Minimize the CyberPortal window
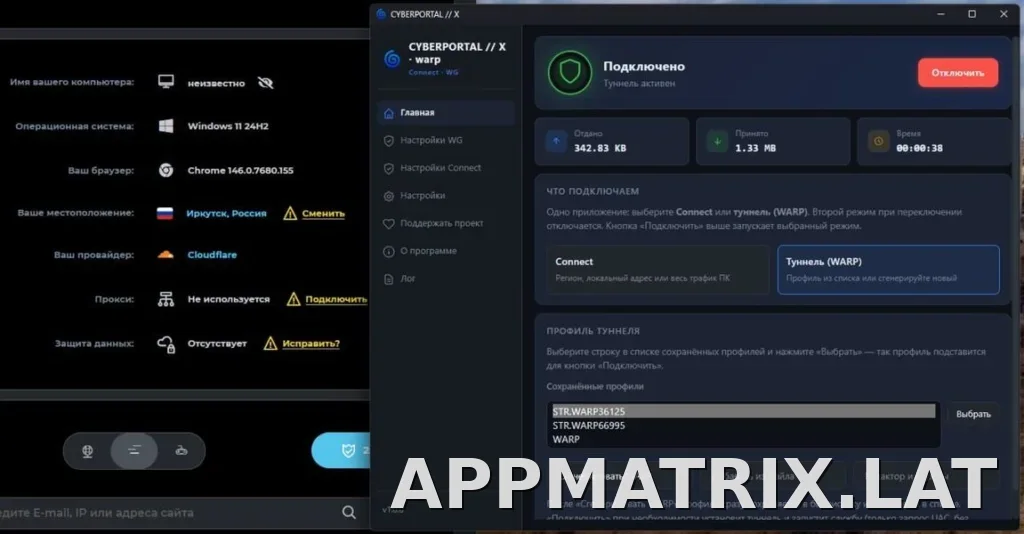This screenshot has height=534, width=1024. pos(941,14)
